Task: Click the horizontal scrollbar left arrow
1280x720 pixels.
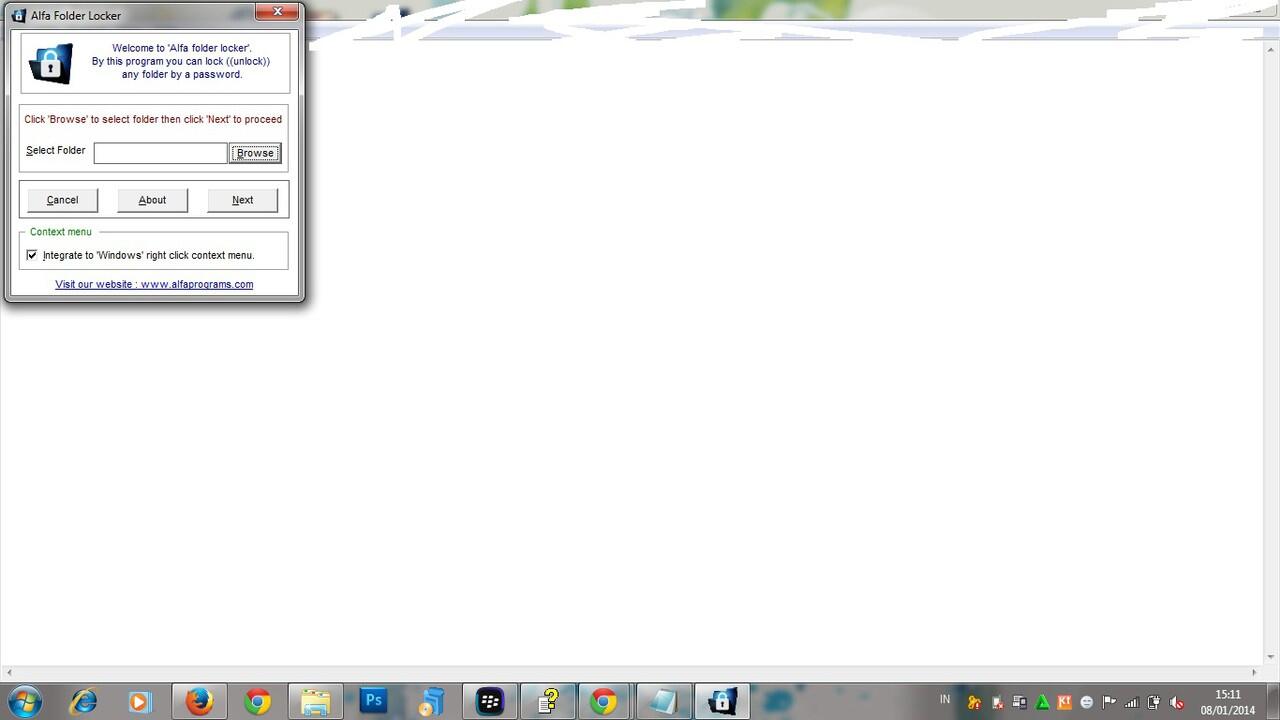Action: click(9, 672)
